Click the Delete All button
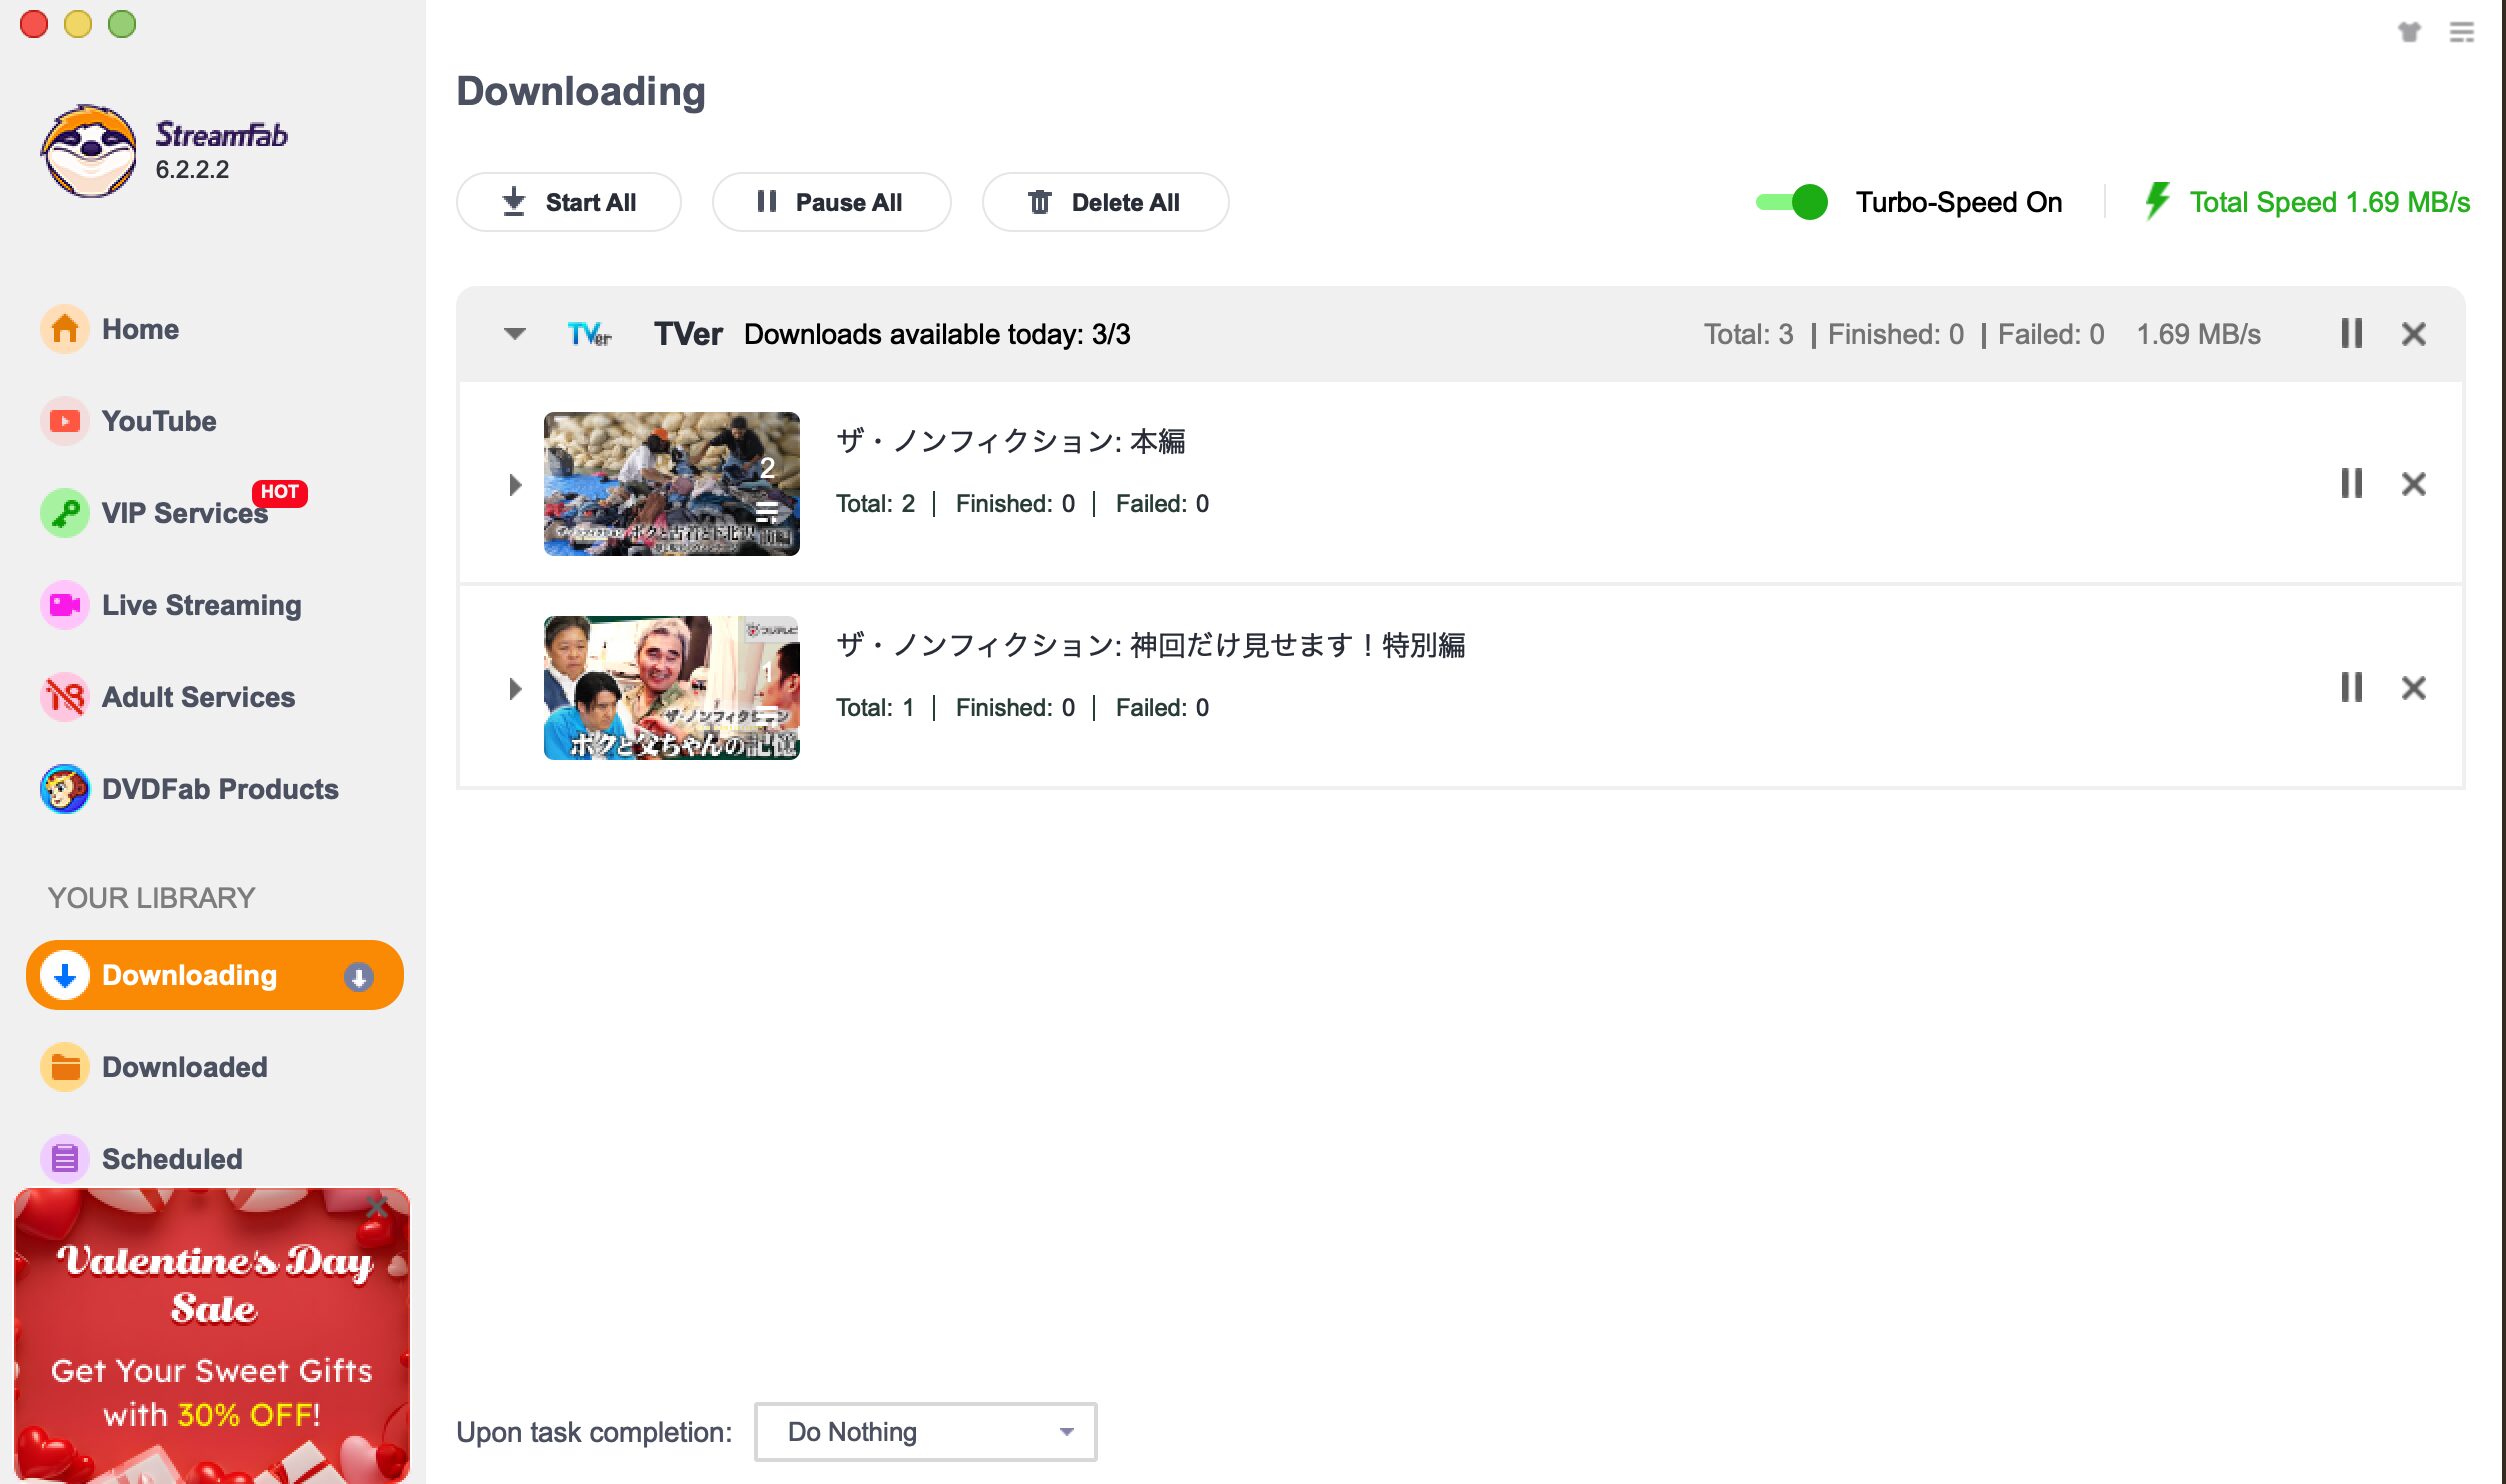2506x1484 pixels. [x=1105, y=201]
